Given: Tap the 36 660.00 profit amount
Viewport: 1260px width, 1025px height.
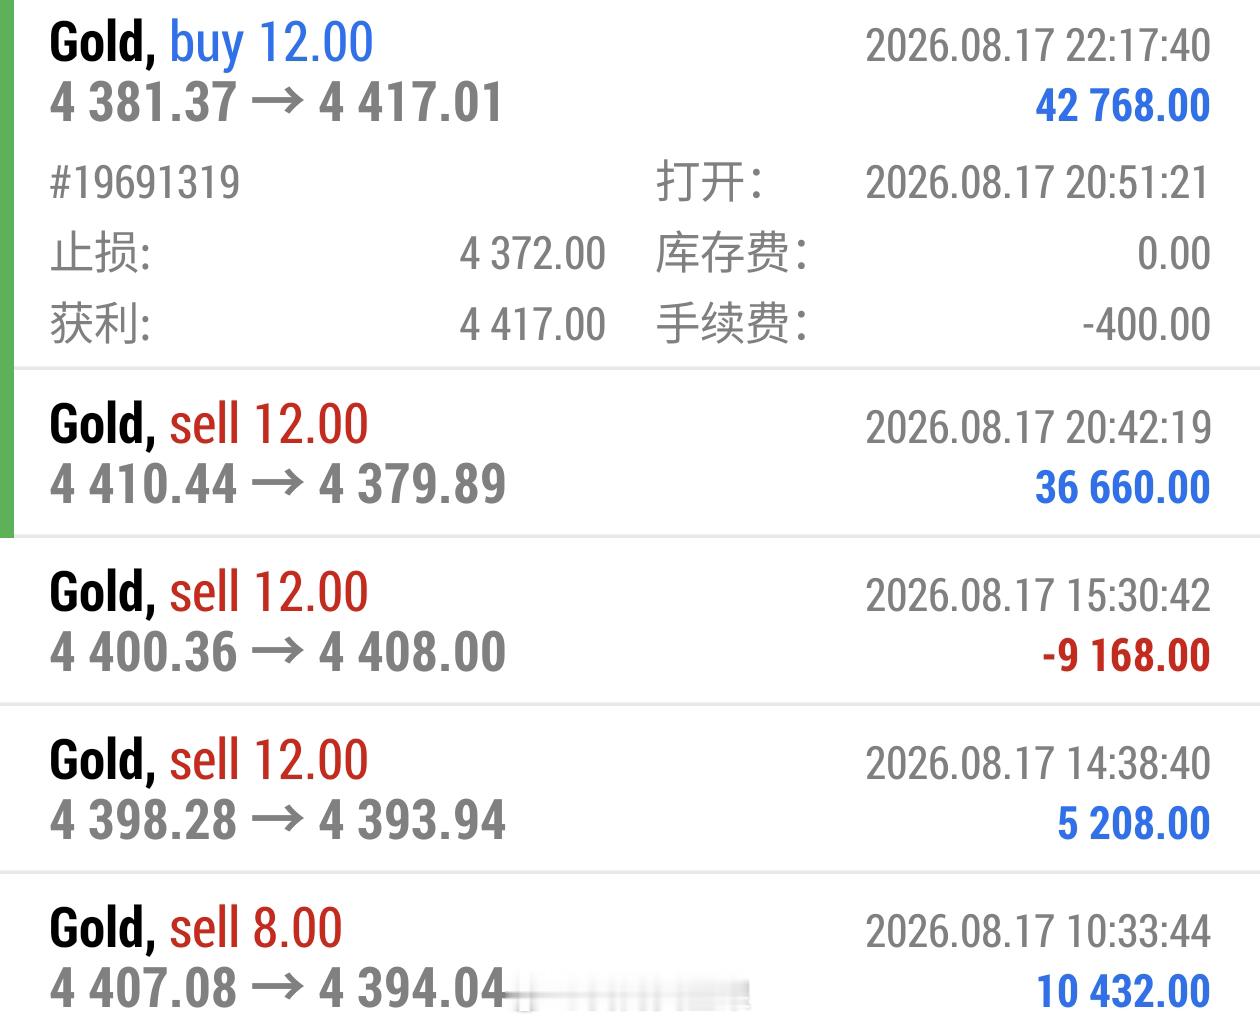Looking at the screenshot, I should tap(1122, 487).
